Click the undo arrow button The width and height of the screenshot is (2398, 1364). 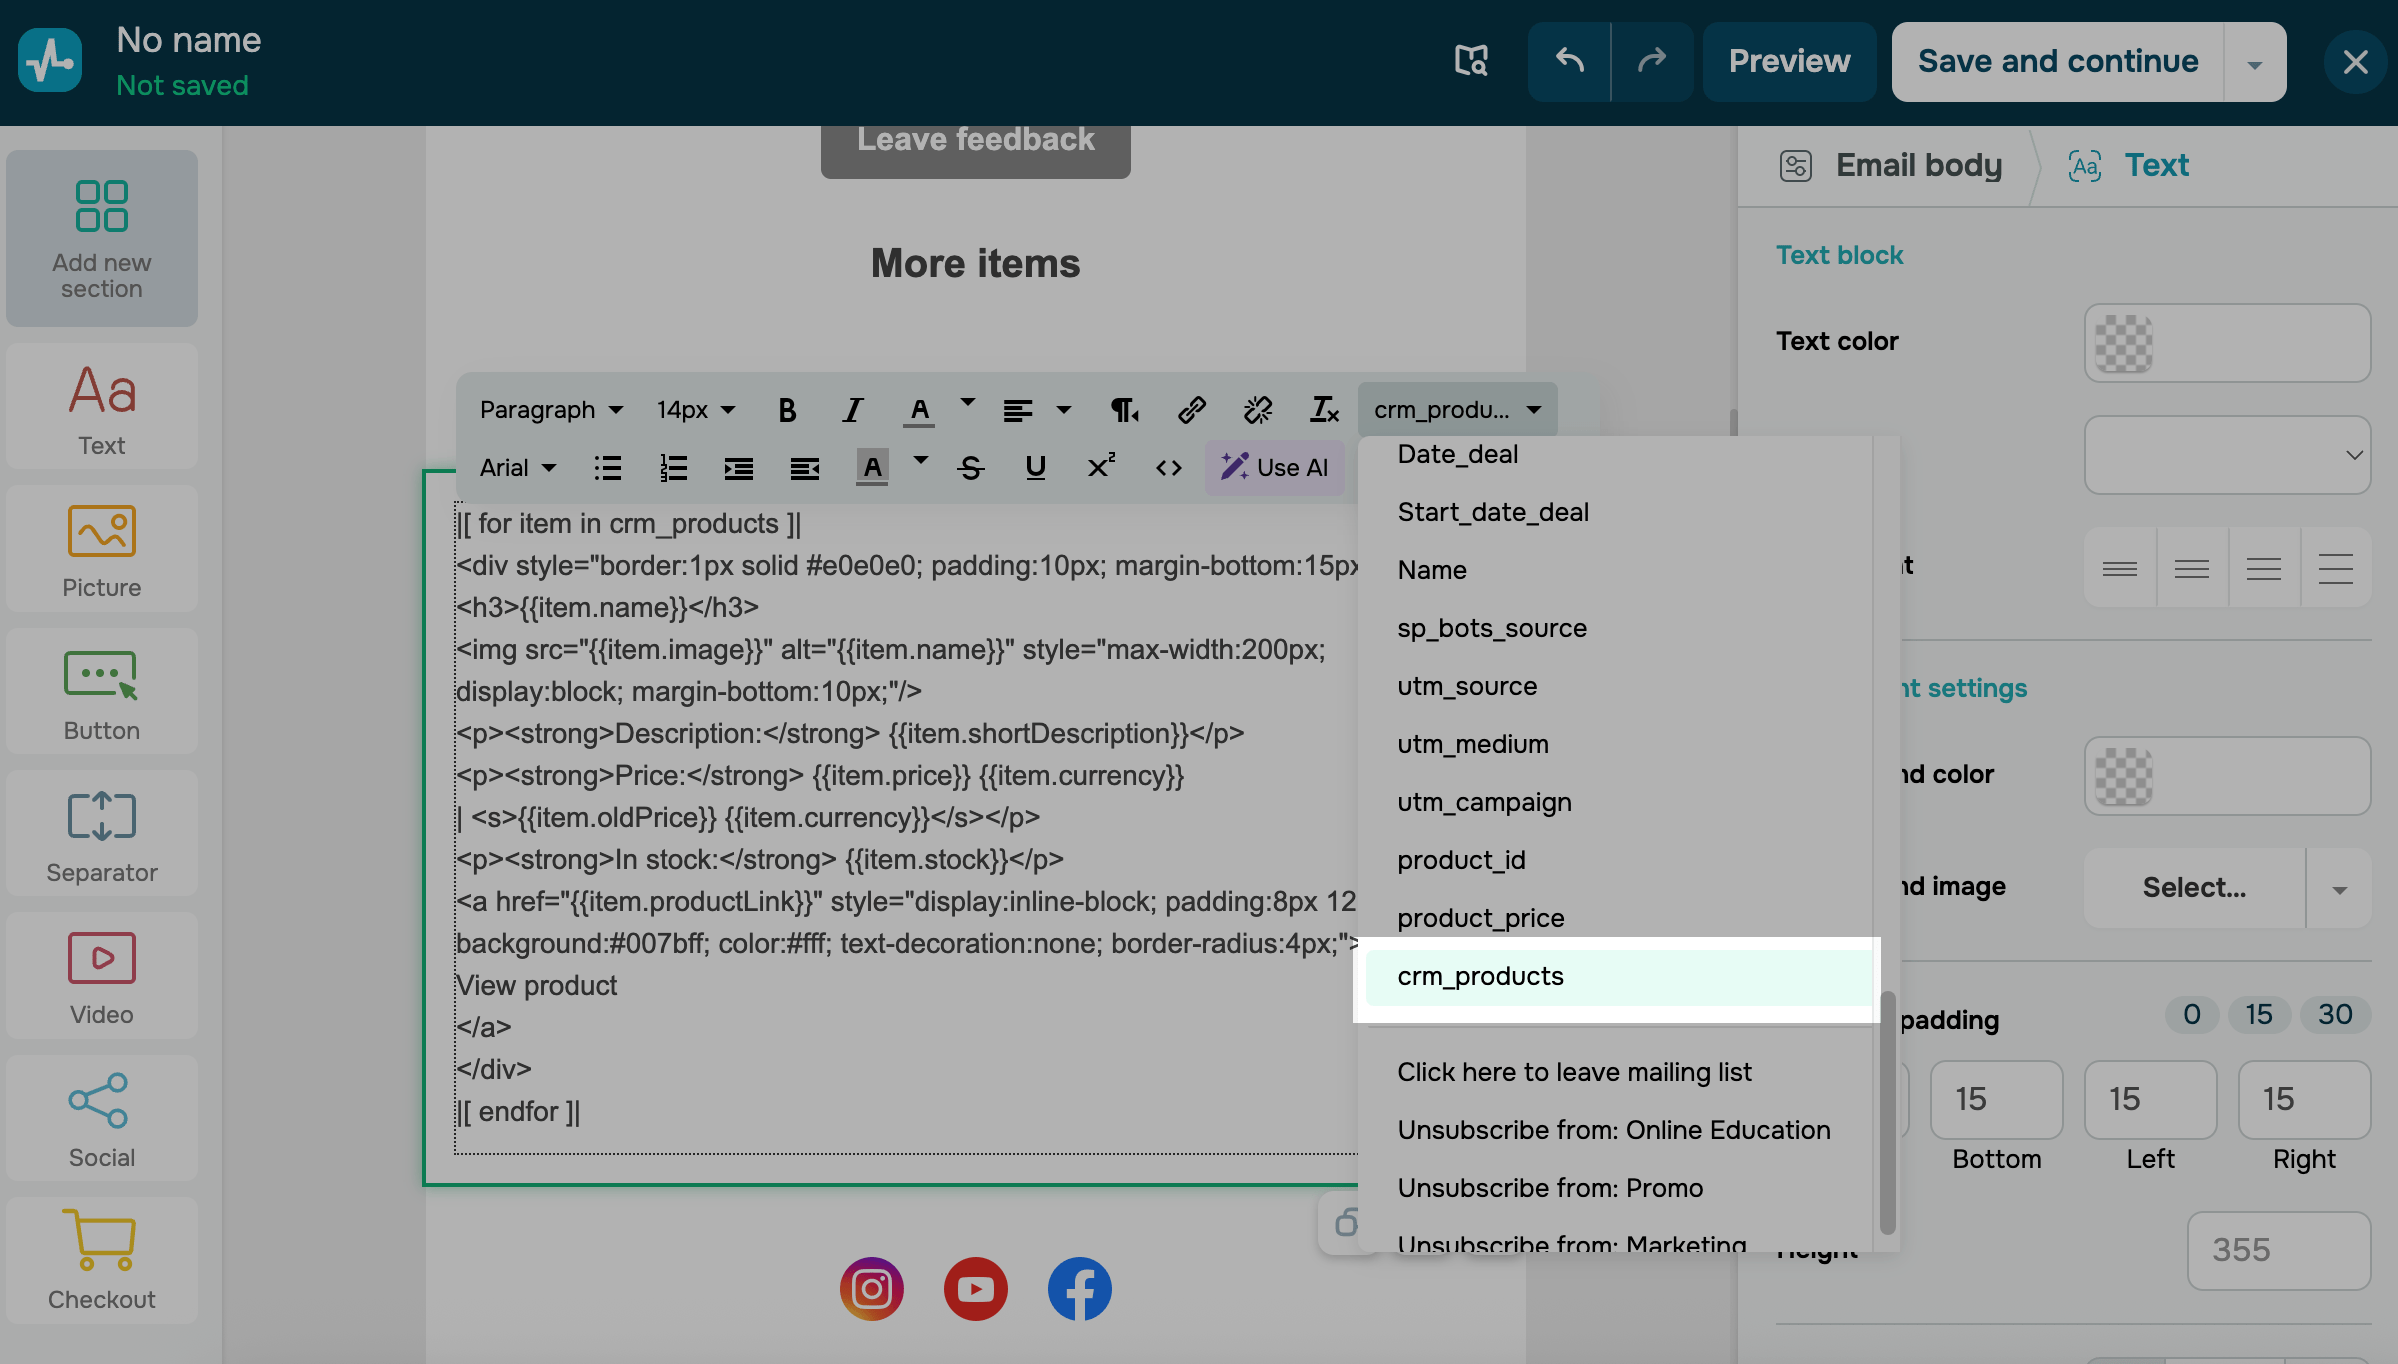point(1569,61)
